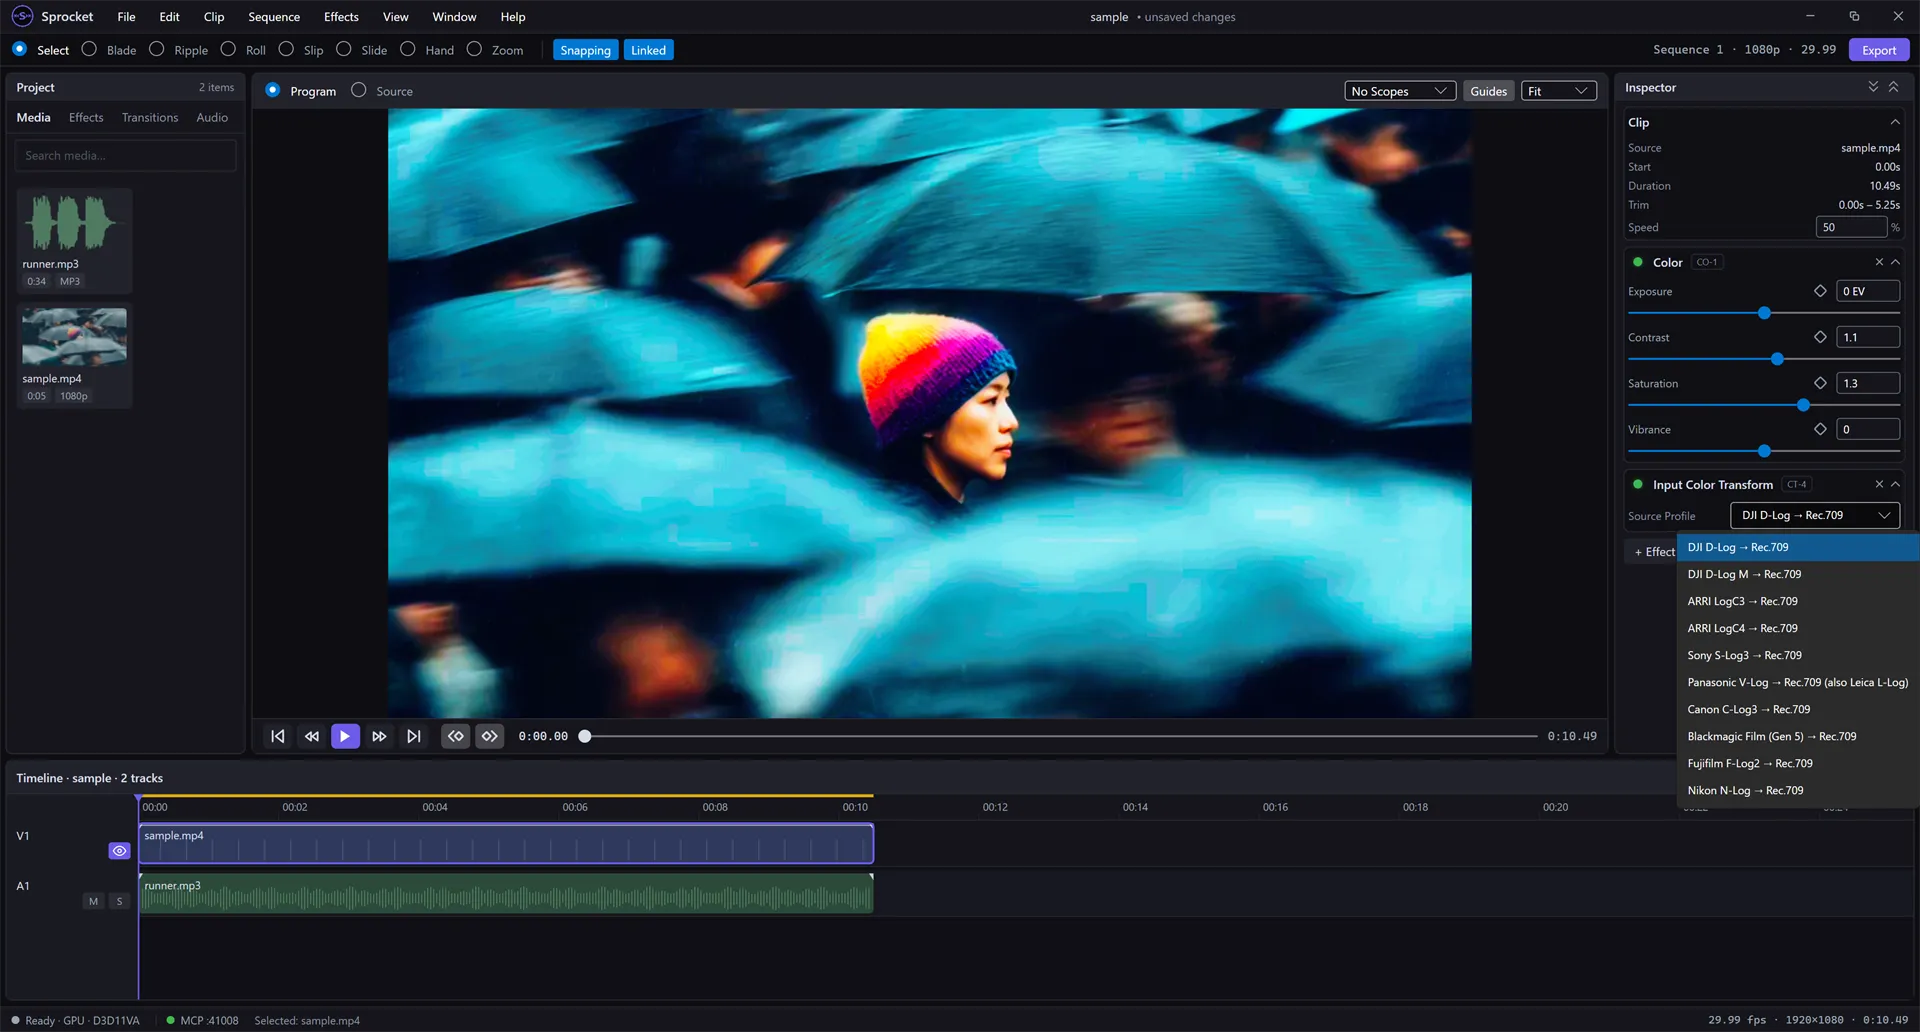Choose Canon C-Log3 → Rec.709 profile

click(1798, 709)
